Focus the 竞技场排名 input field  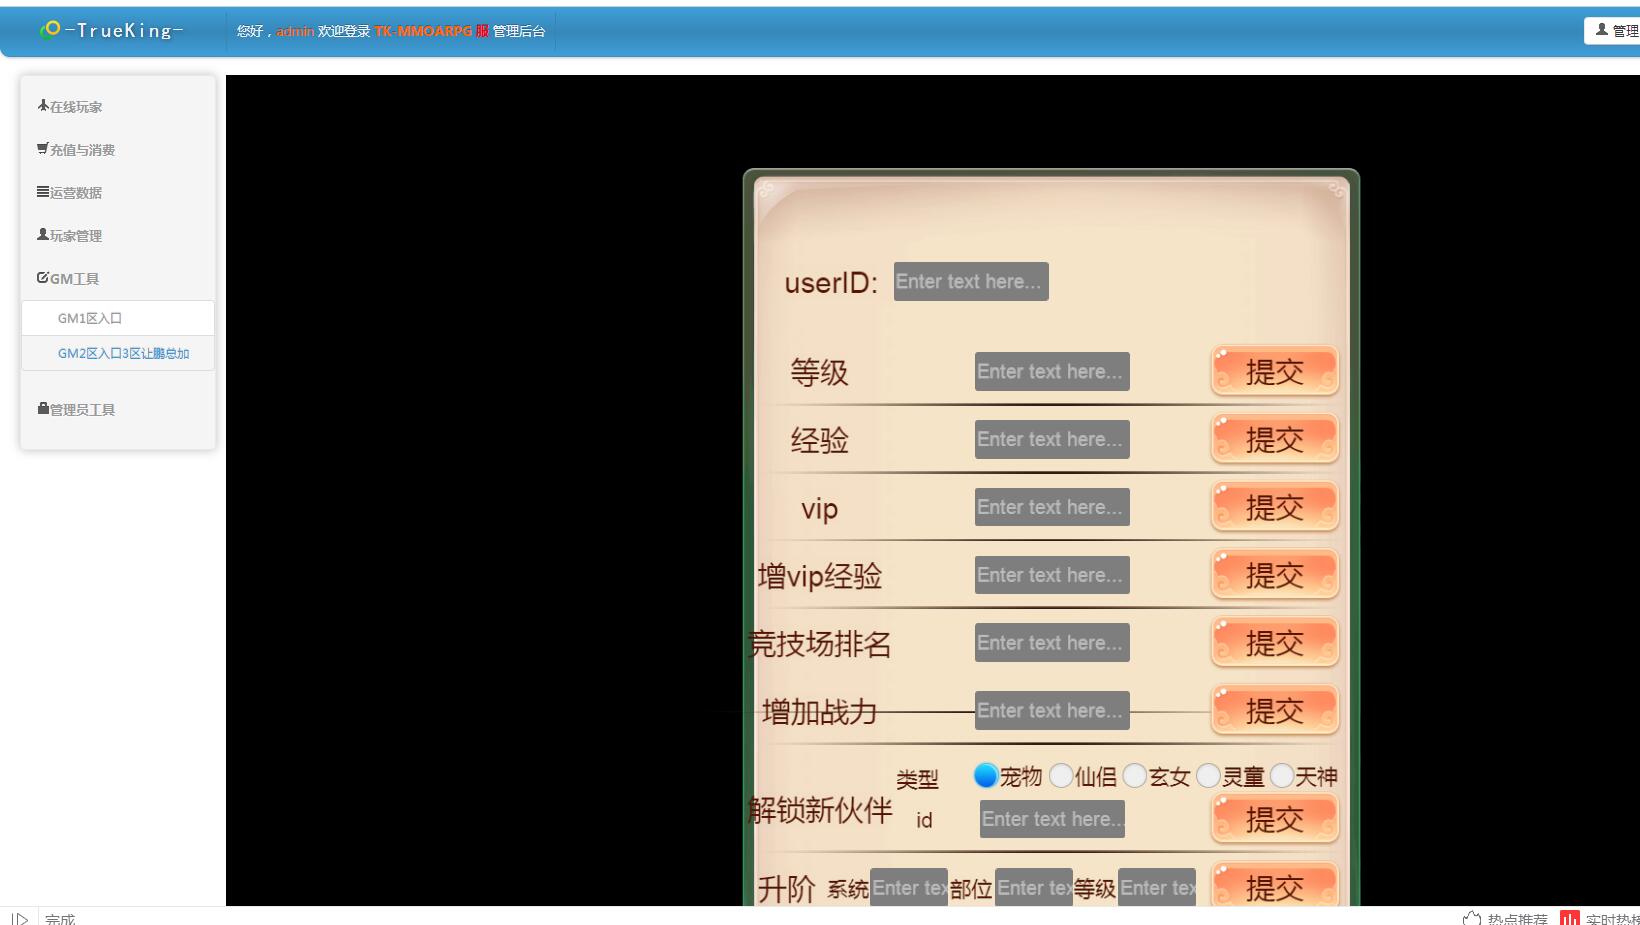point(1052,643)
